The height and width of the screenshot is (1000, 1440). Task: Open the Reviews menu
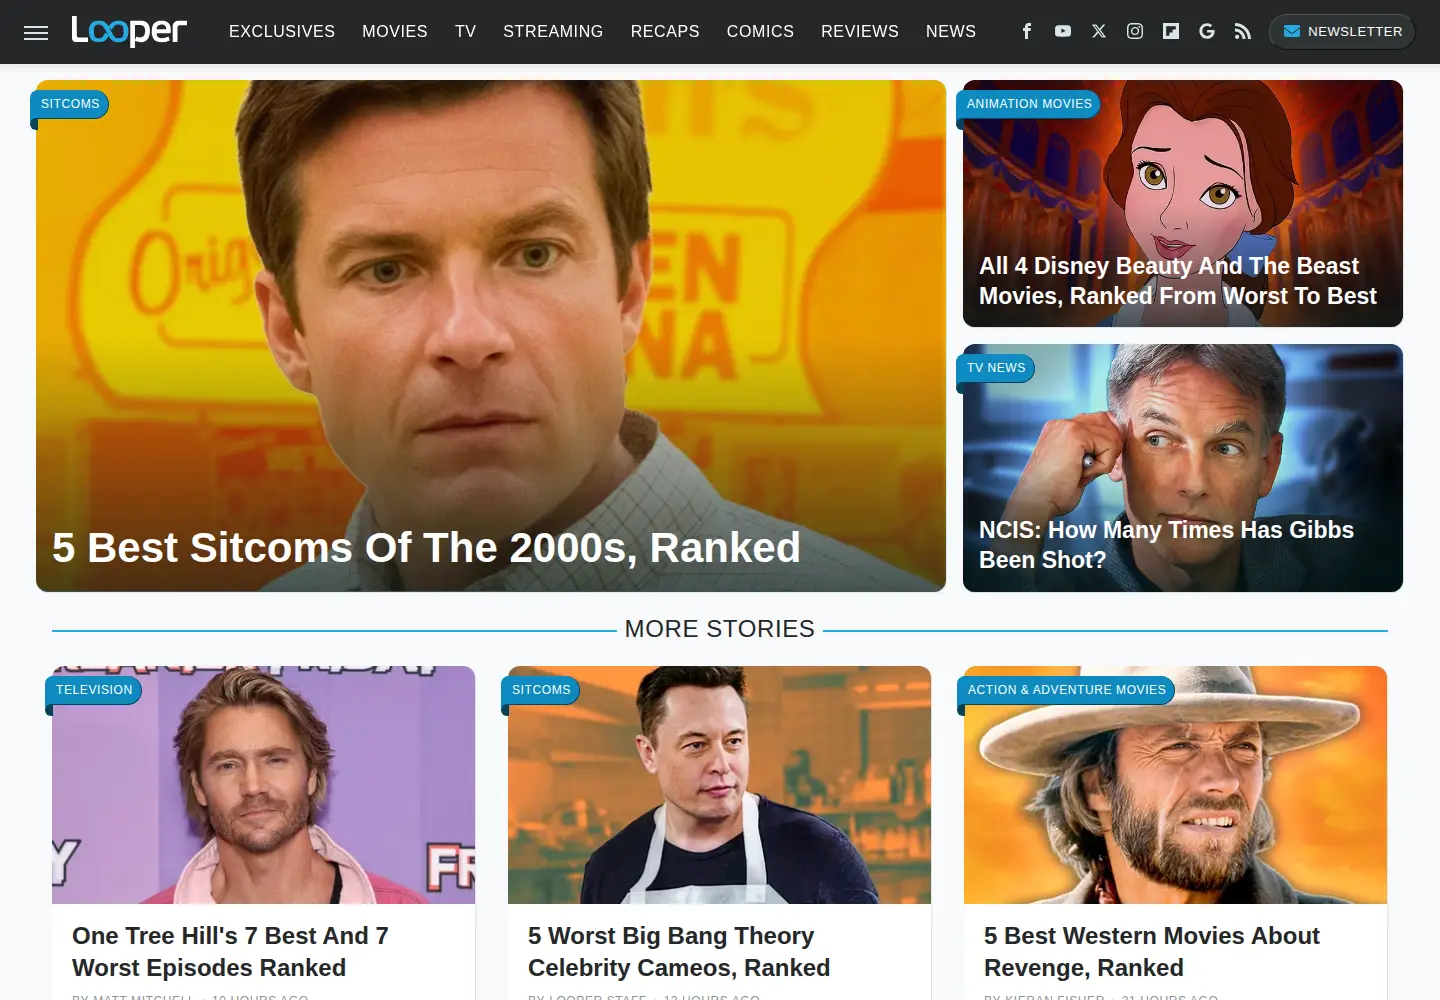tap(860, 31)
